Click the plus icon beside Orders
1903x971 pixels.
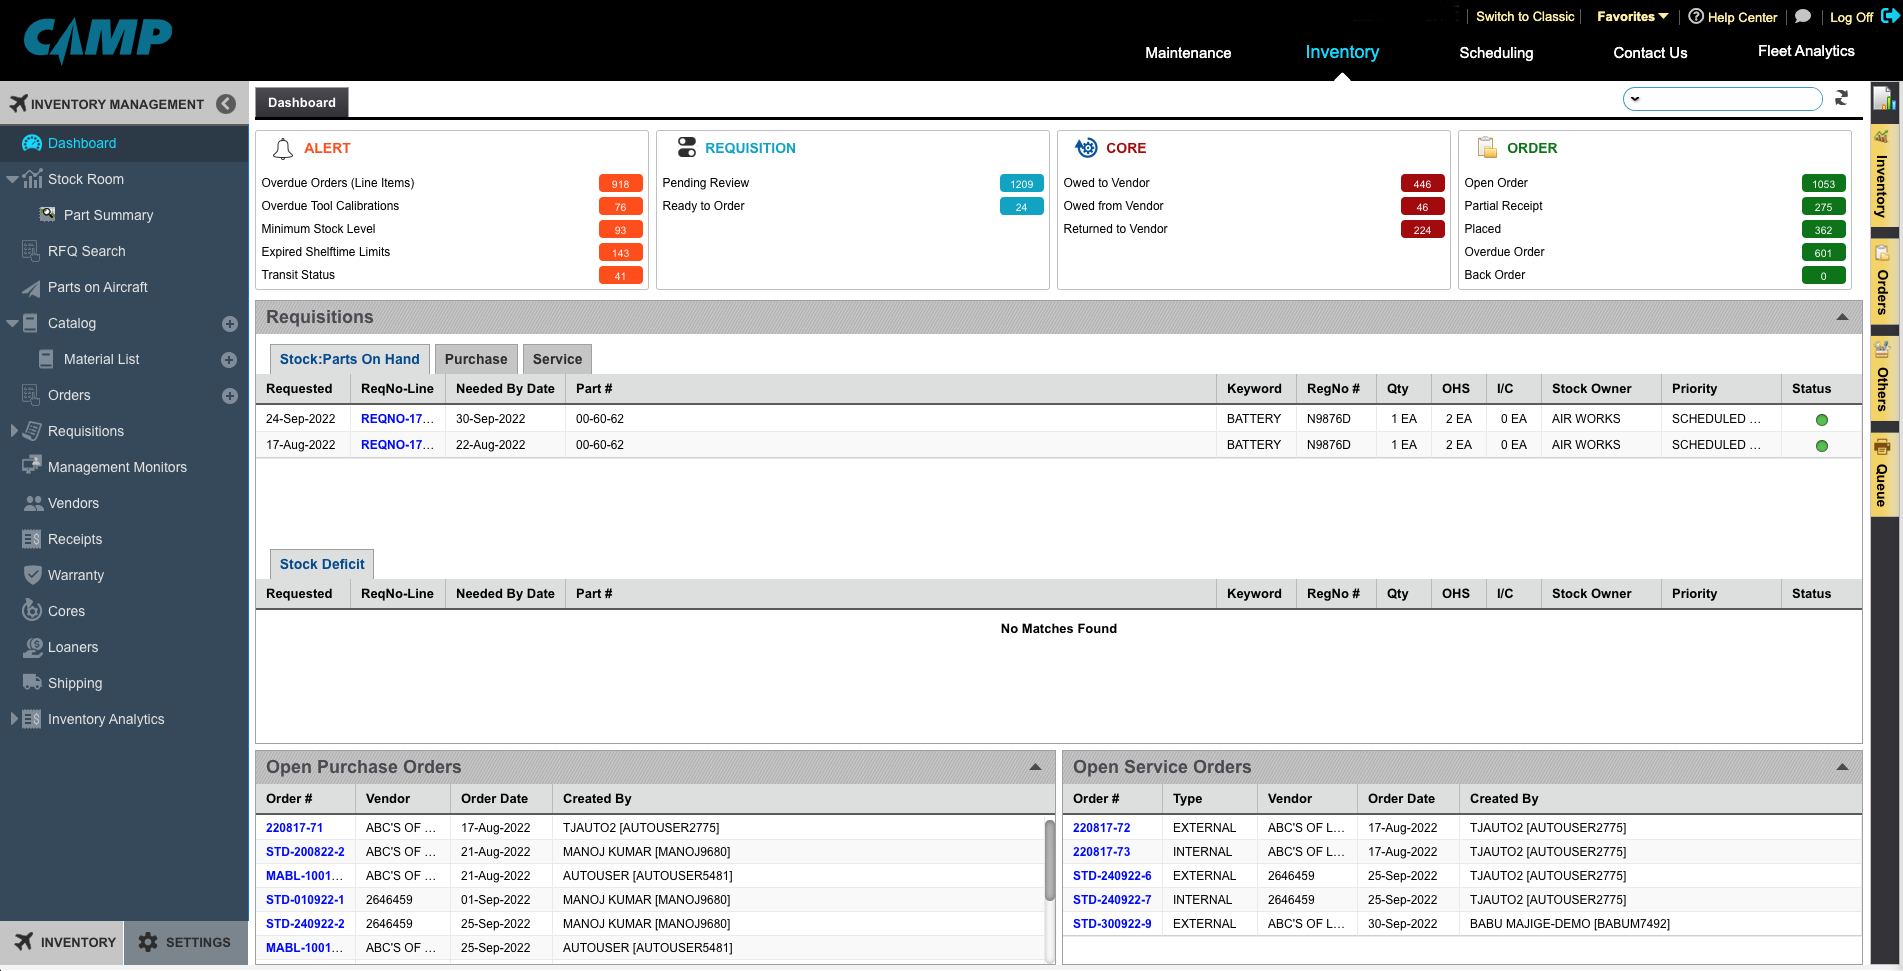(229, 396)
